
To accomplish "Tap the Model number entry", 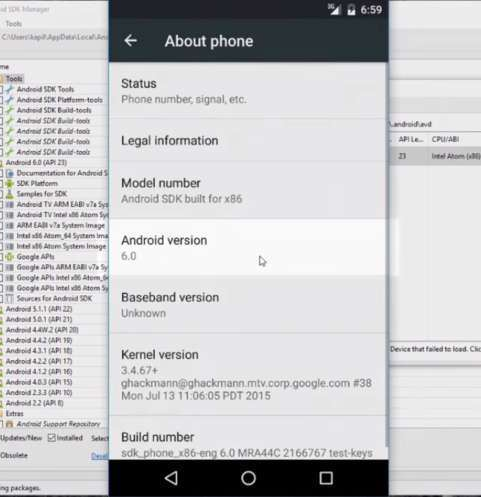I will click(x=247, y=191).
